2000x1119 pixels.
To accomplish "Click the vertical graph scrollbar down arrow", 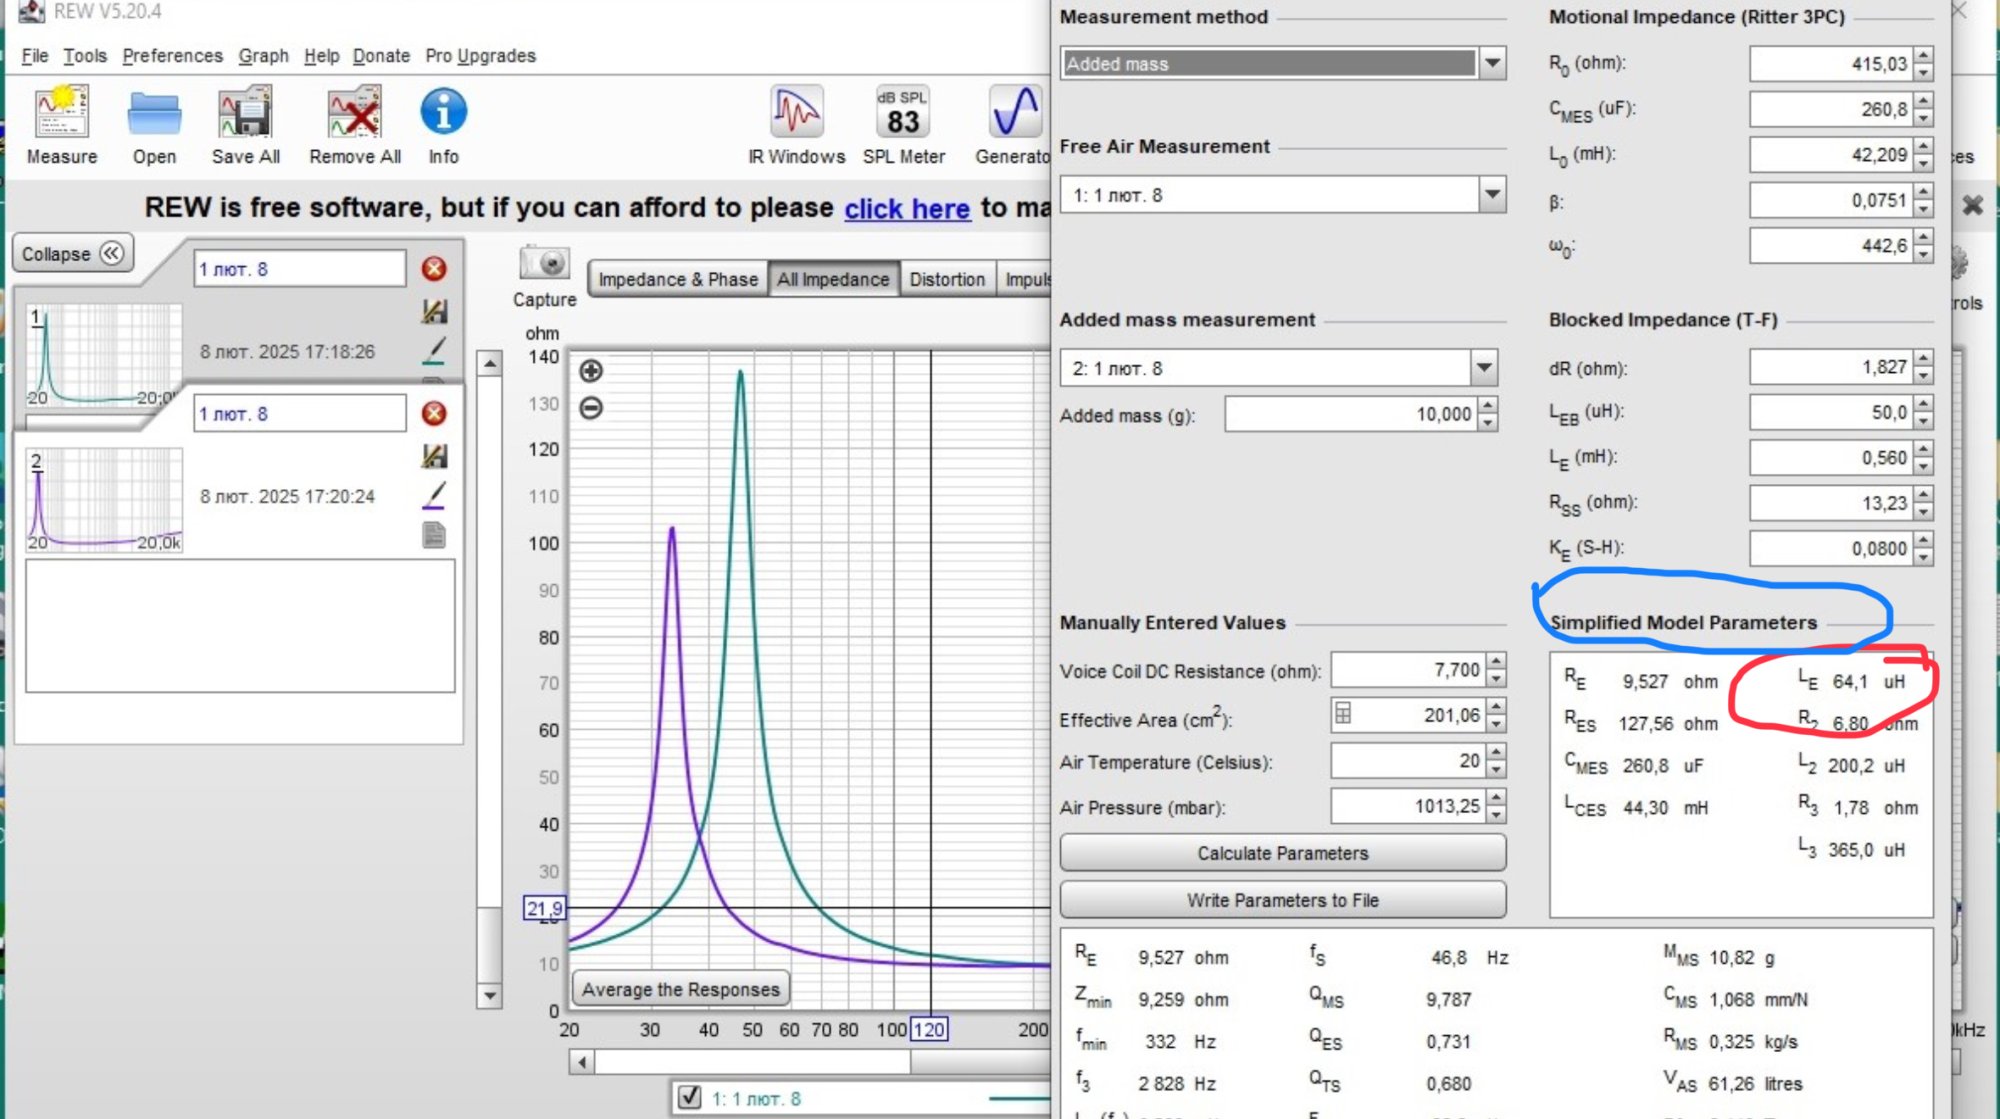I will pyautogui.click(x=489, y=995).
